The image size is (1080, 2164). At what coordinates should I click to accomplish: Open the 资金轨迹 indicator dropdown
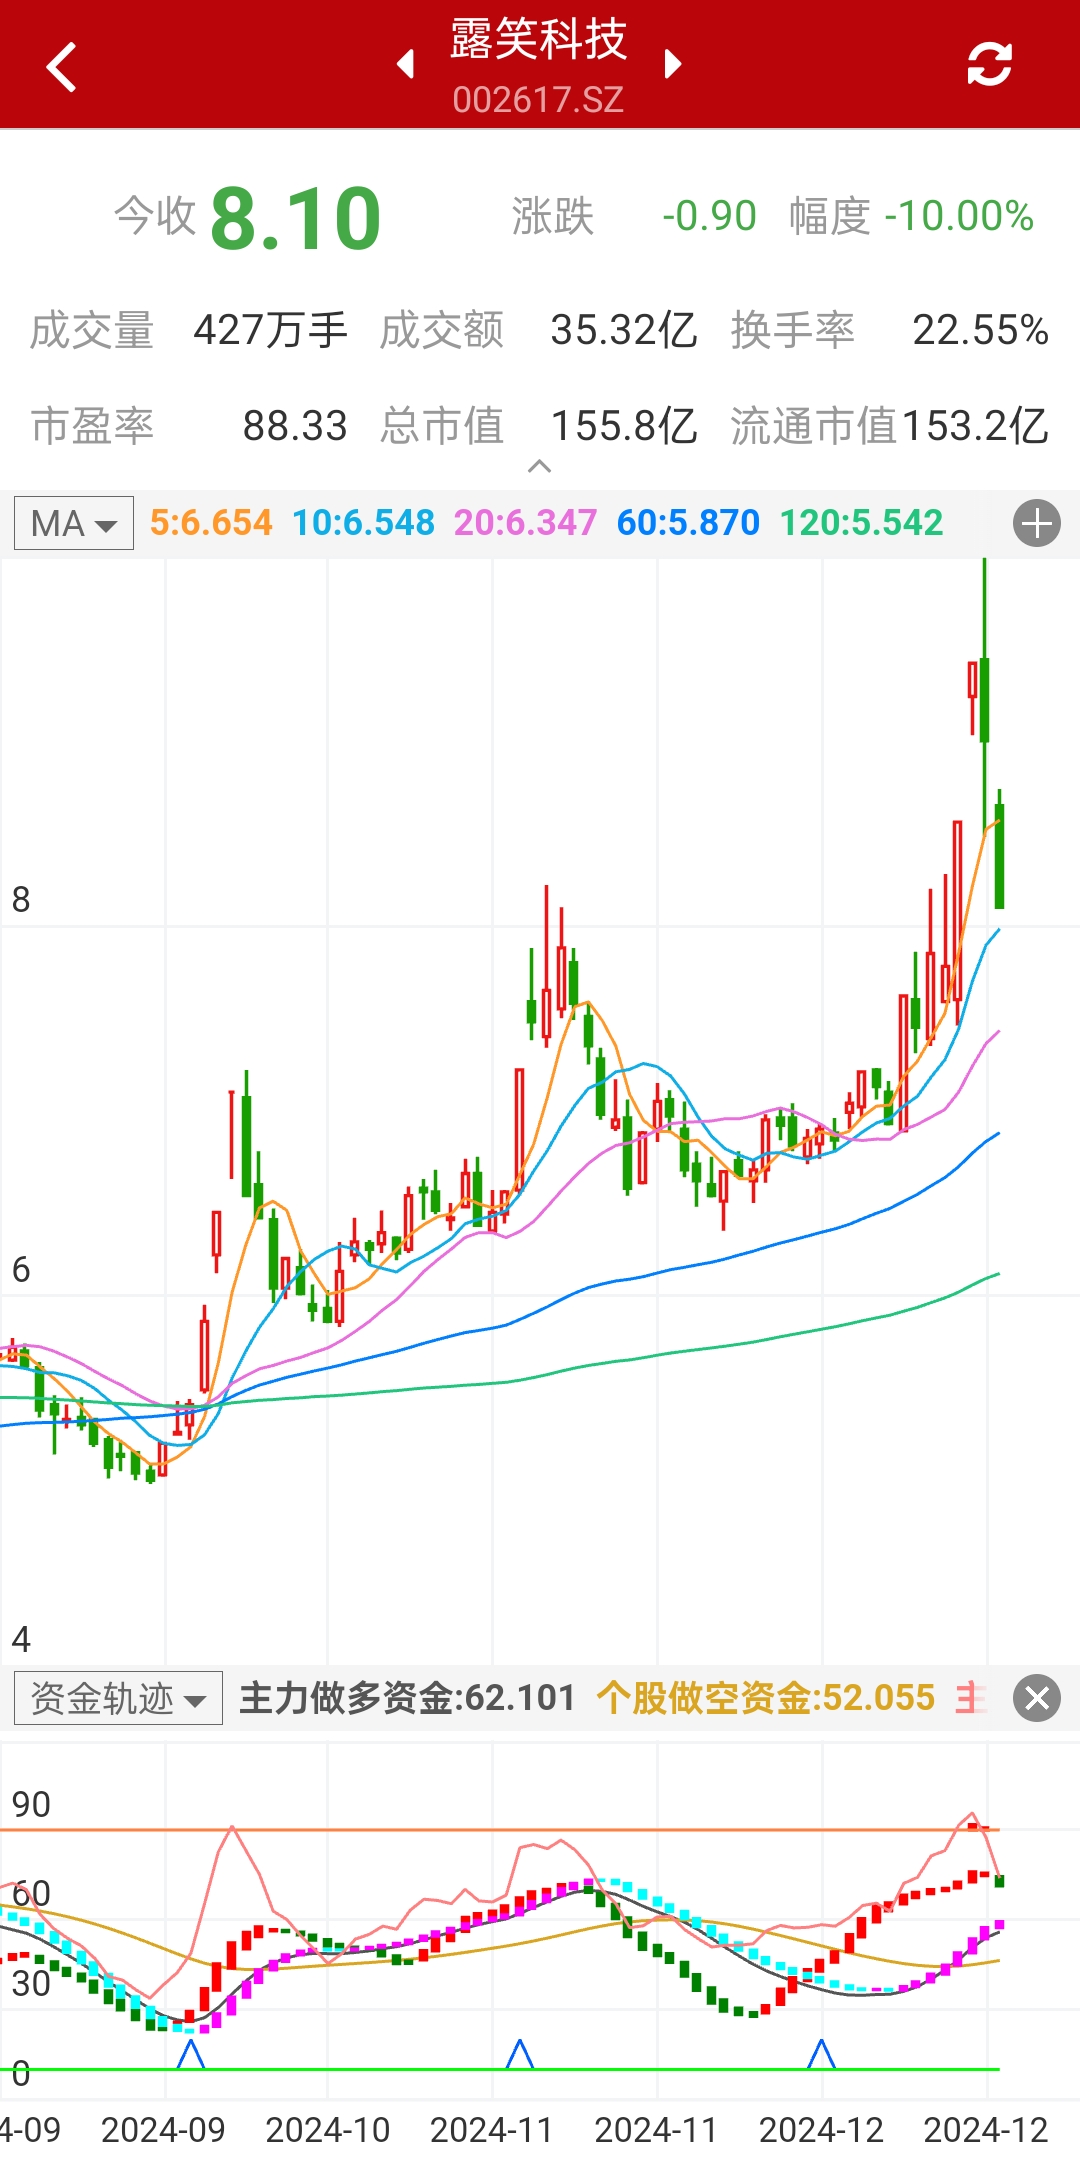click(118, 1698)
